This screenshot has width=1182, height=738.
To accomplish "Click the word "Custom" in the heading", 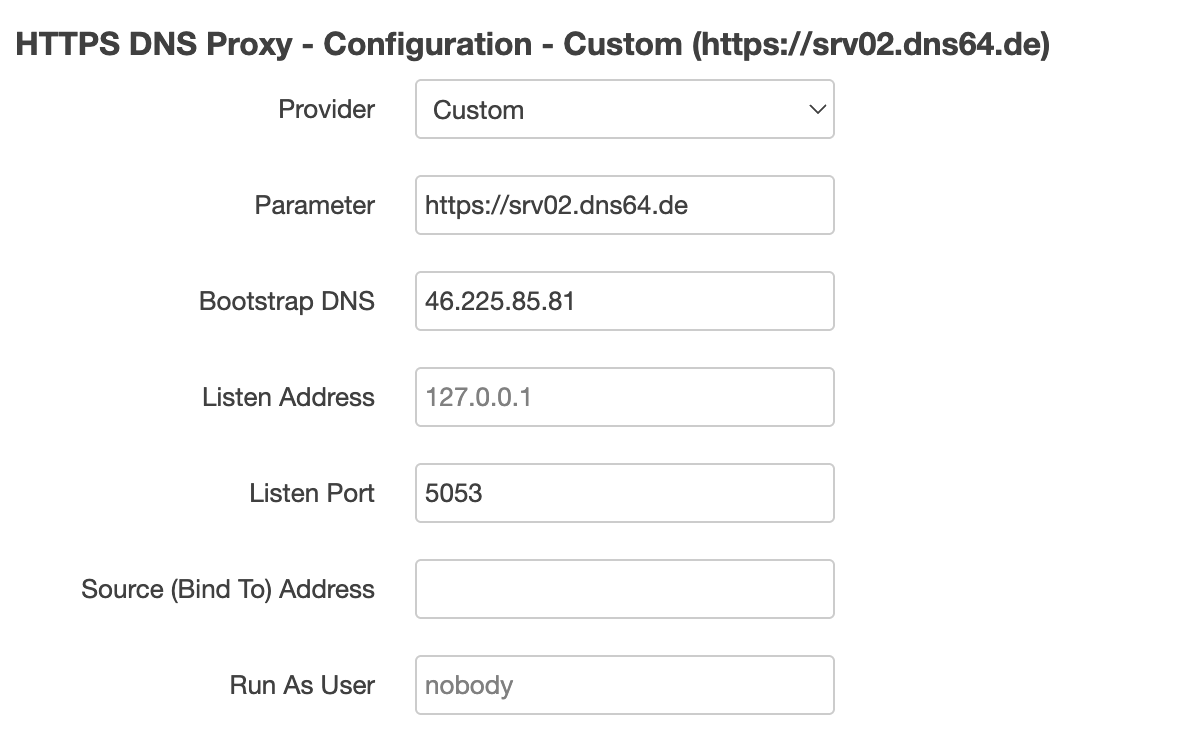I will coord(621,45).
